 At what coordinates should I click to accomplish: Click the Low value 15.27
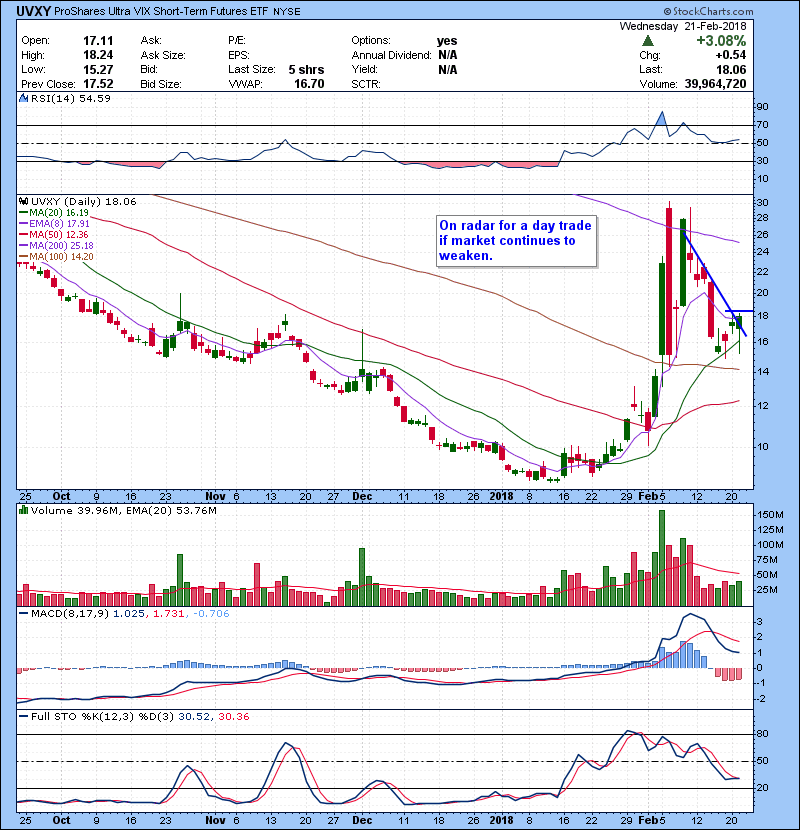(98, 69)
